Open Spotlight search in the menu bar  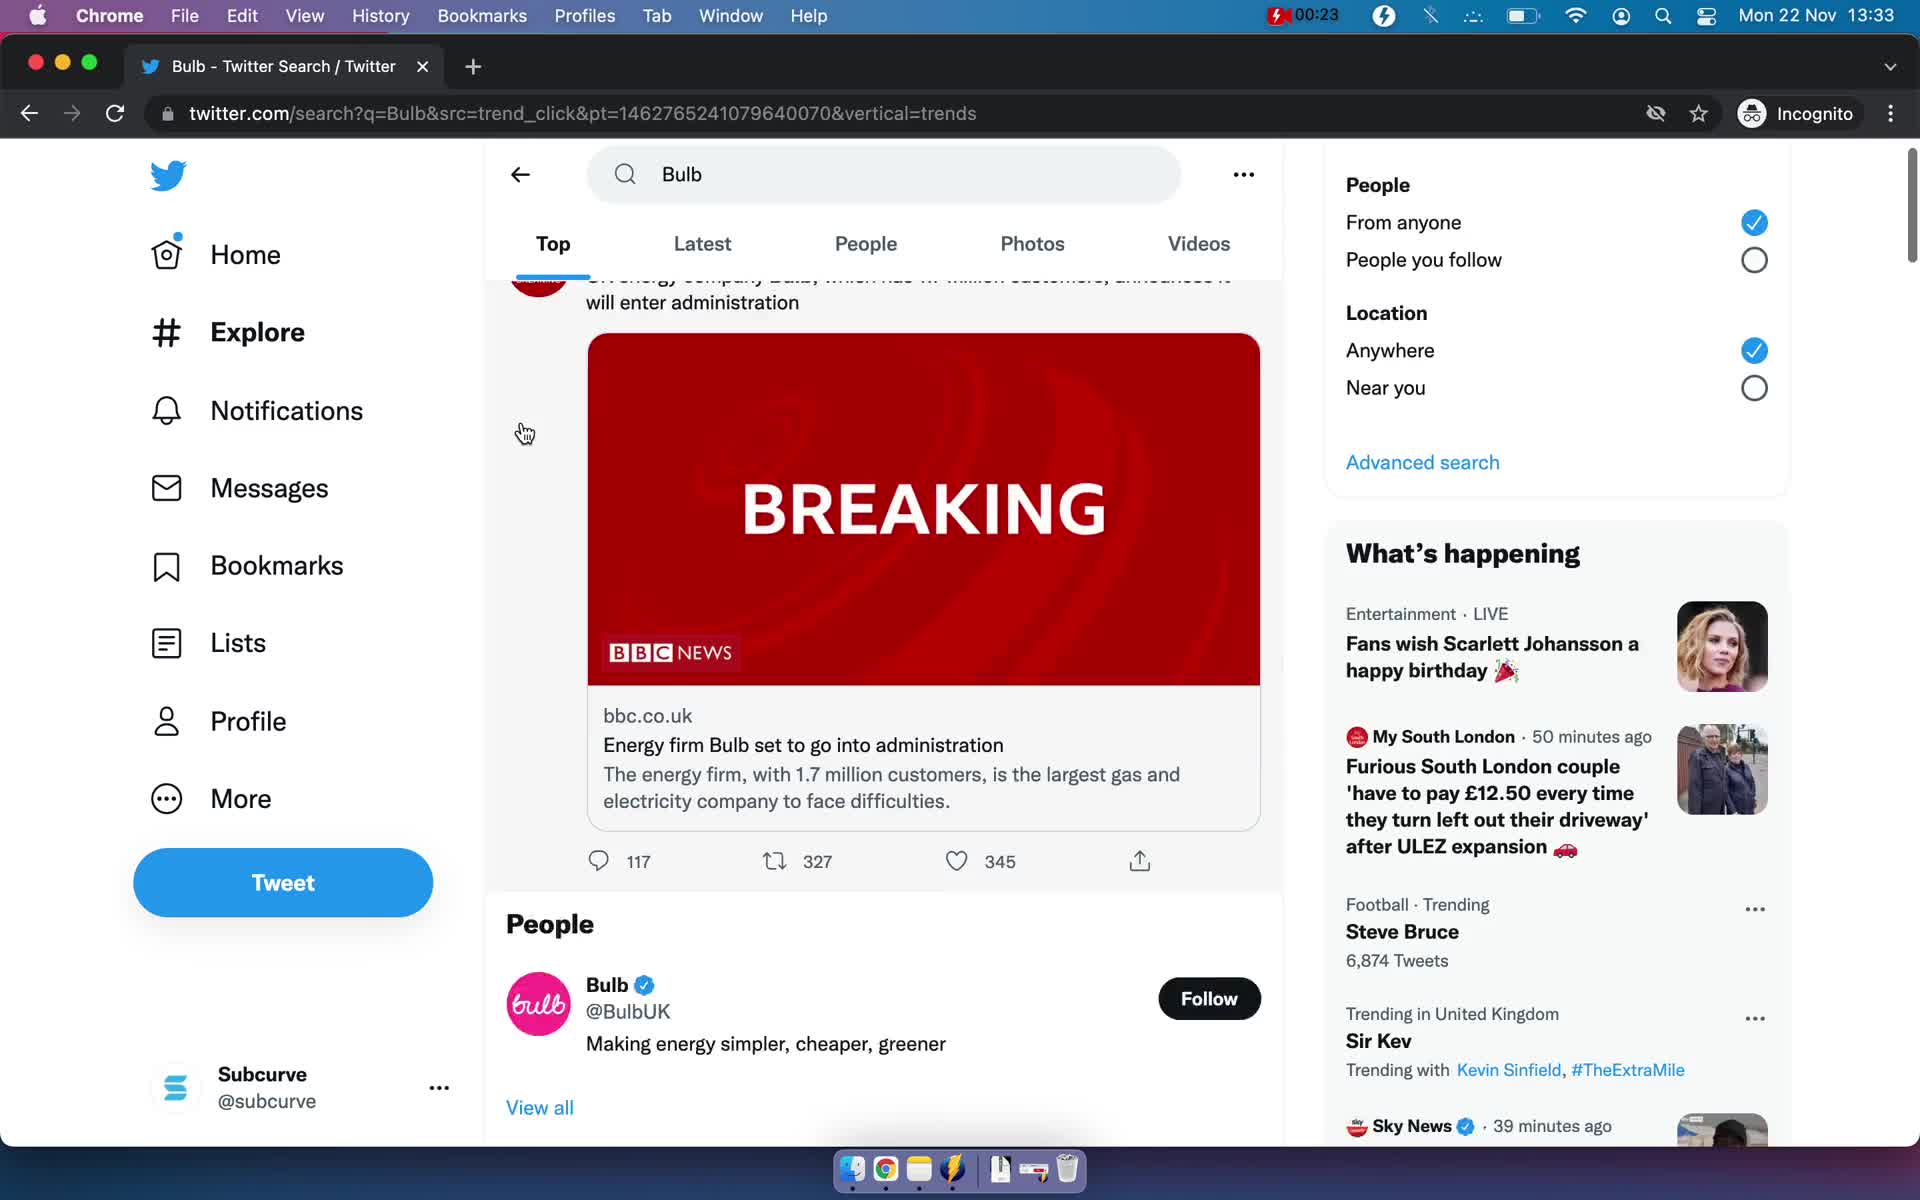pos(1663,16)
